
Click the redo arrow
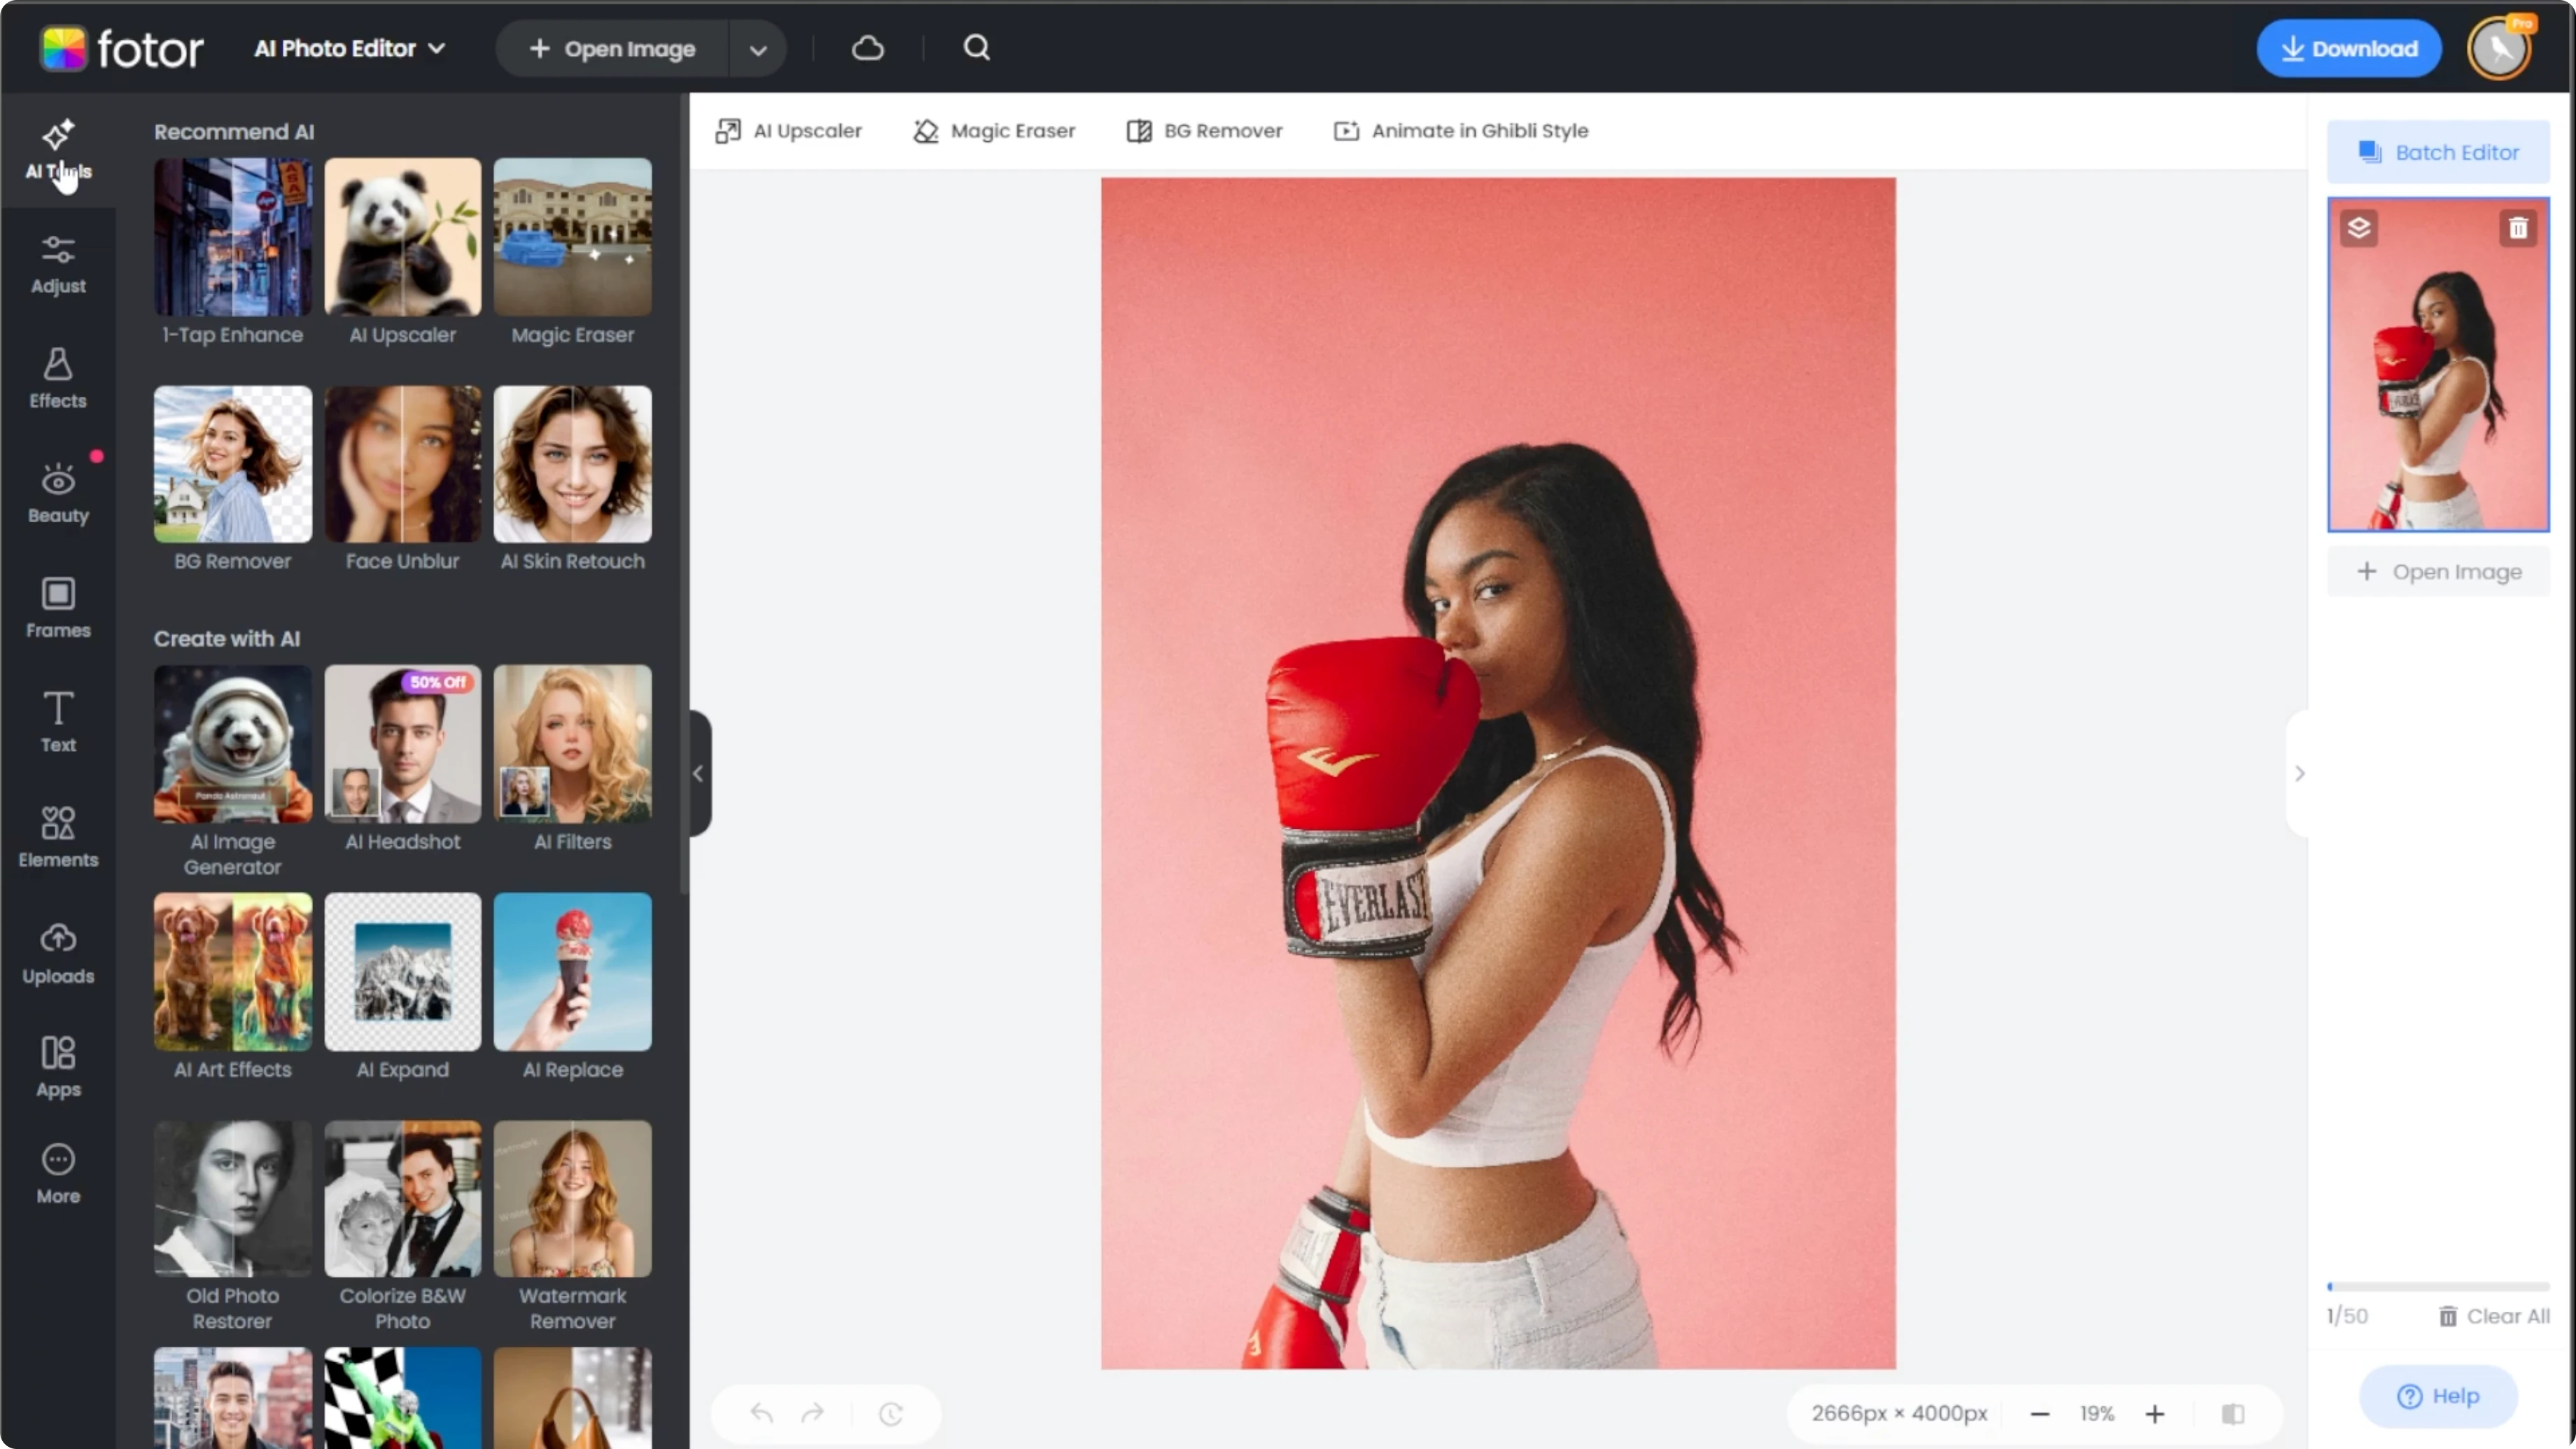click(813, 1413)
